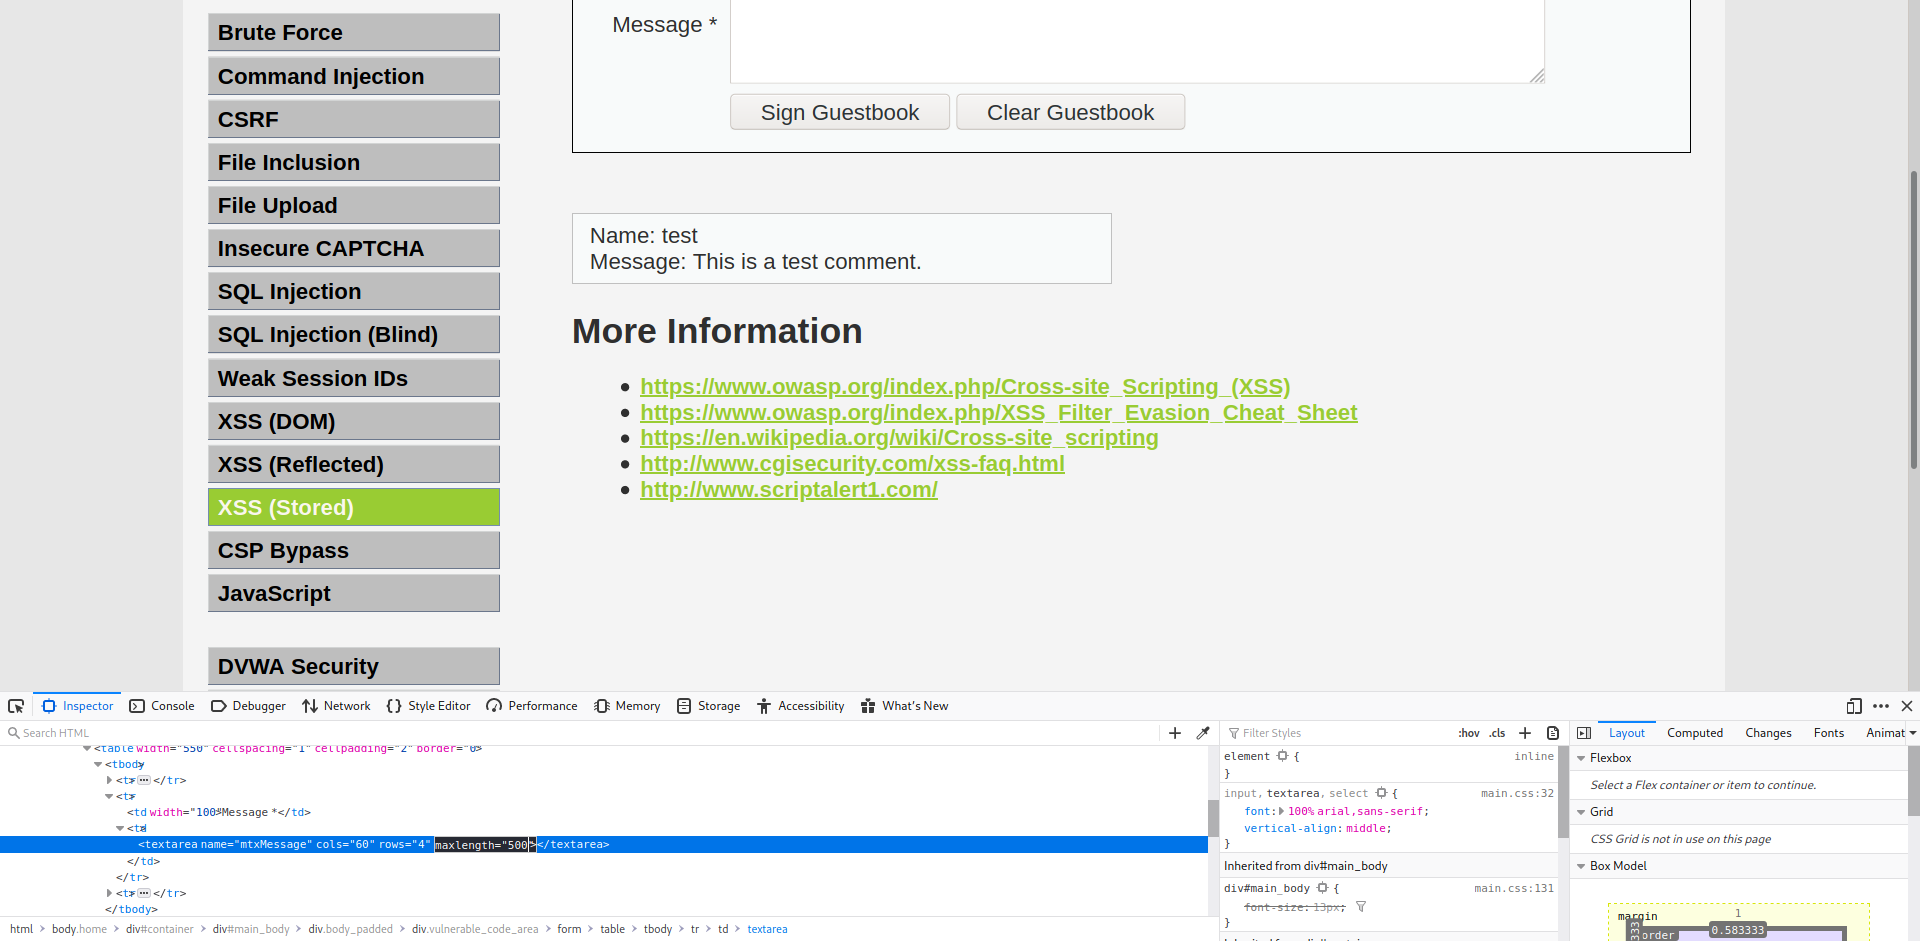
Task: Click the plus icon to create new node
Action: point(1175,733)
